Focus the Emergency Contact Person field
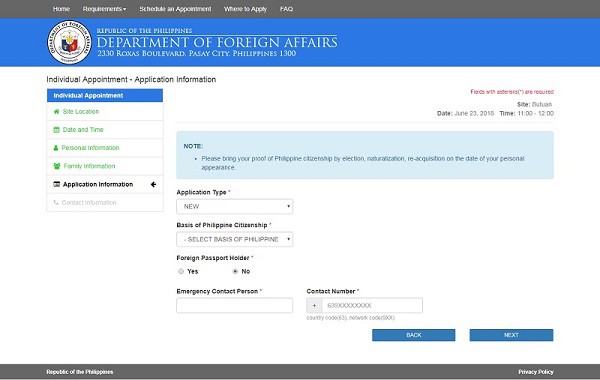The image size is (600, 380). pyautogui.click(x=235, y=305)
